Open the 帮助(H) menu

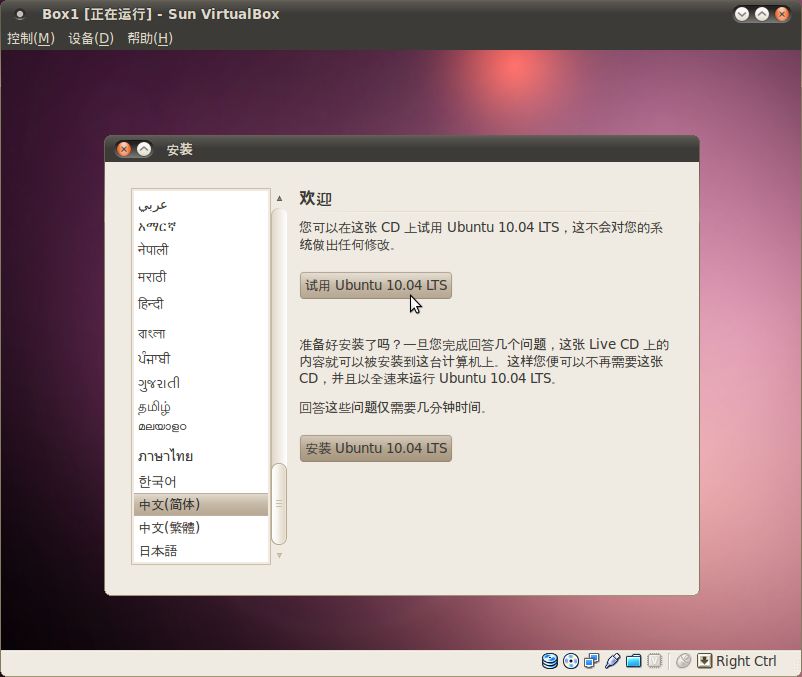click(x=150, y=38)
